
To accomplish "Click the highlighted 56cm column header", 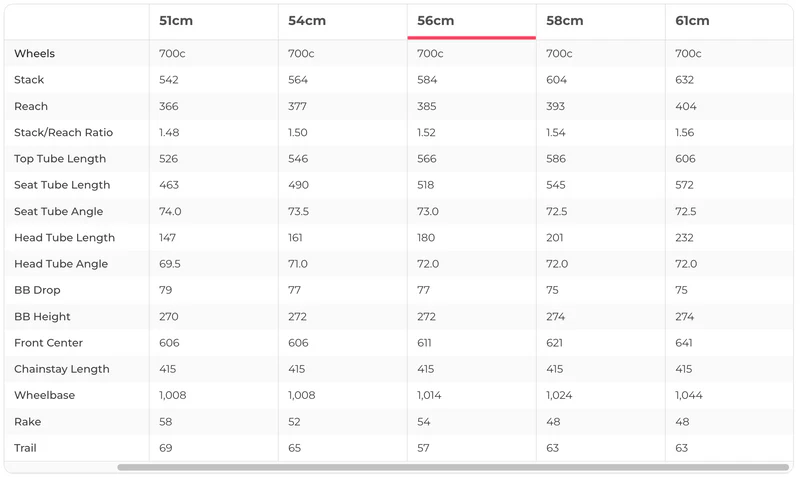I will coord(435,21).
